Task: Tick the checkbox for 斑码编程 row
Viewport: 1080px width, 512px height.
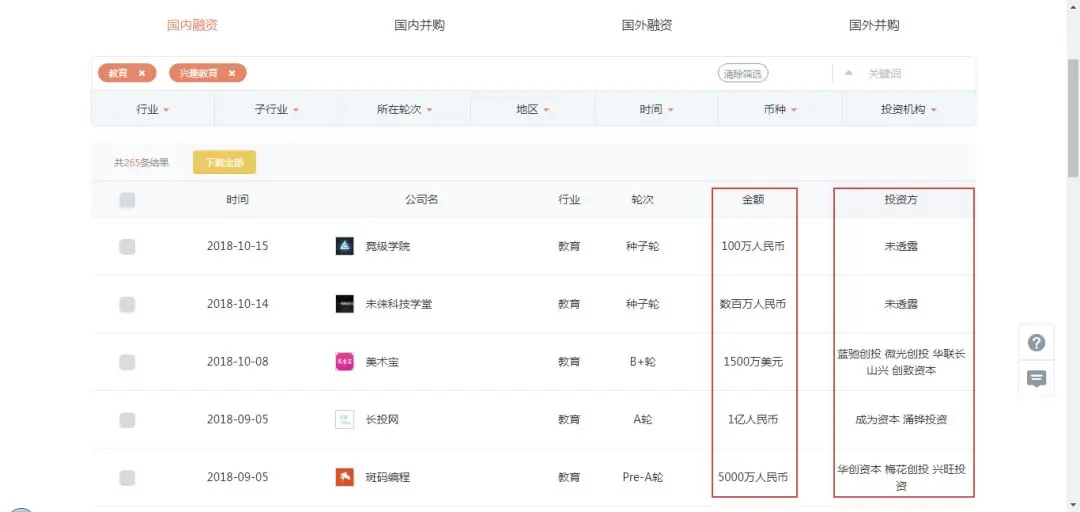Action: click(x=127, y=477)
